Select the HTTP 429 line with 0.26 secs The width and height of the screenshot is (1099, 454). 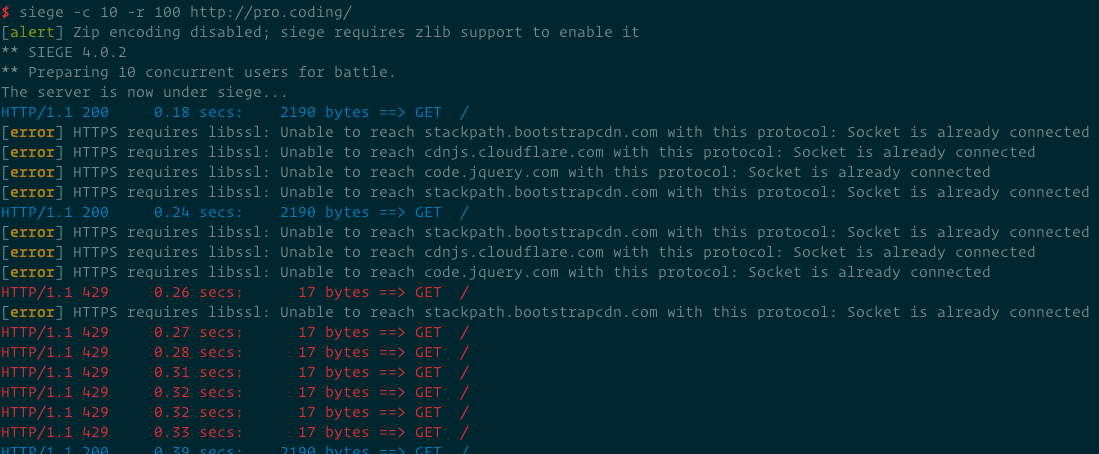236,291
